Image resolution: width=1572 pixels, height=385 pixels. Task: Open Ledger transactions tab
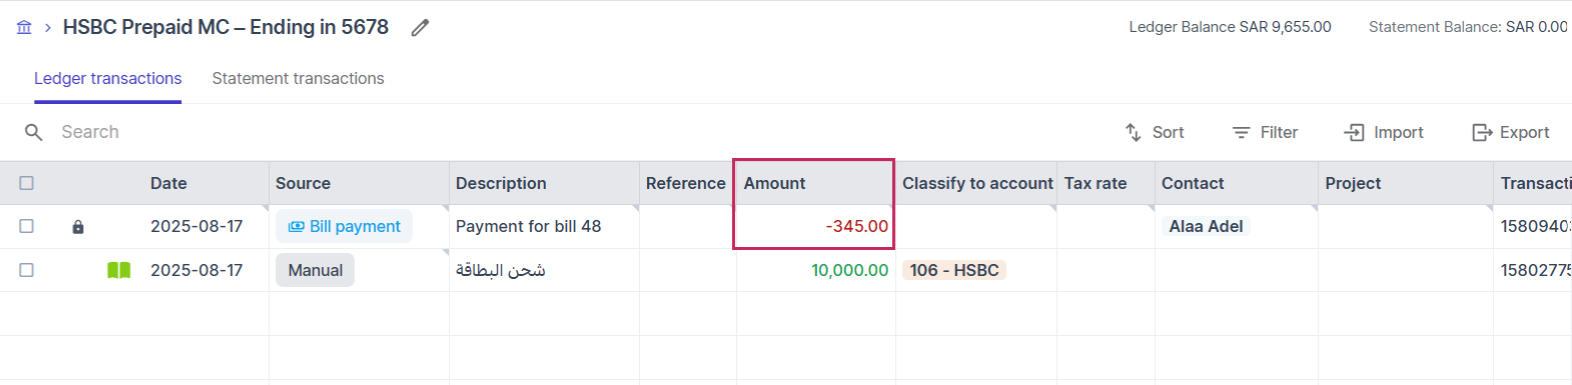[x=108, y=78]
